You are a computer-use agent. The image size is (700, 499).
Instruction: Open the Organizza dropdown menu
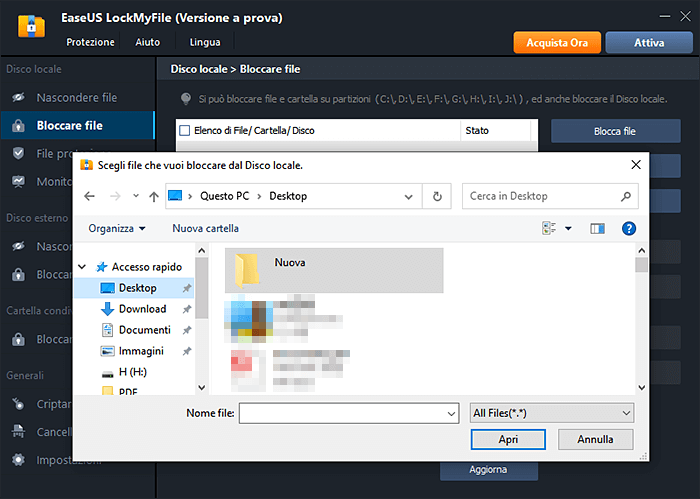tap(117, 229)
